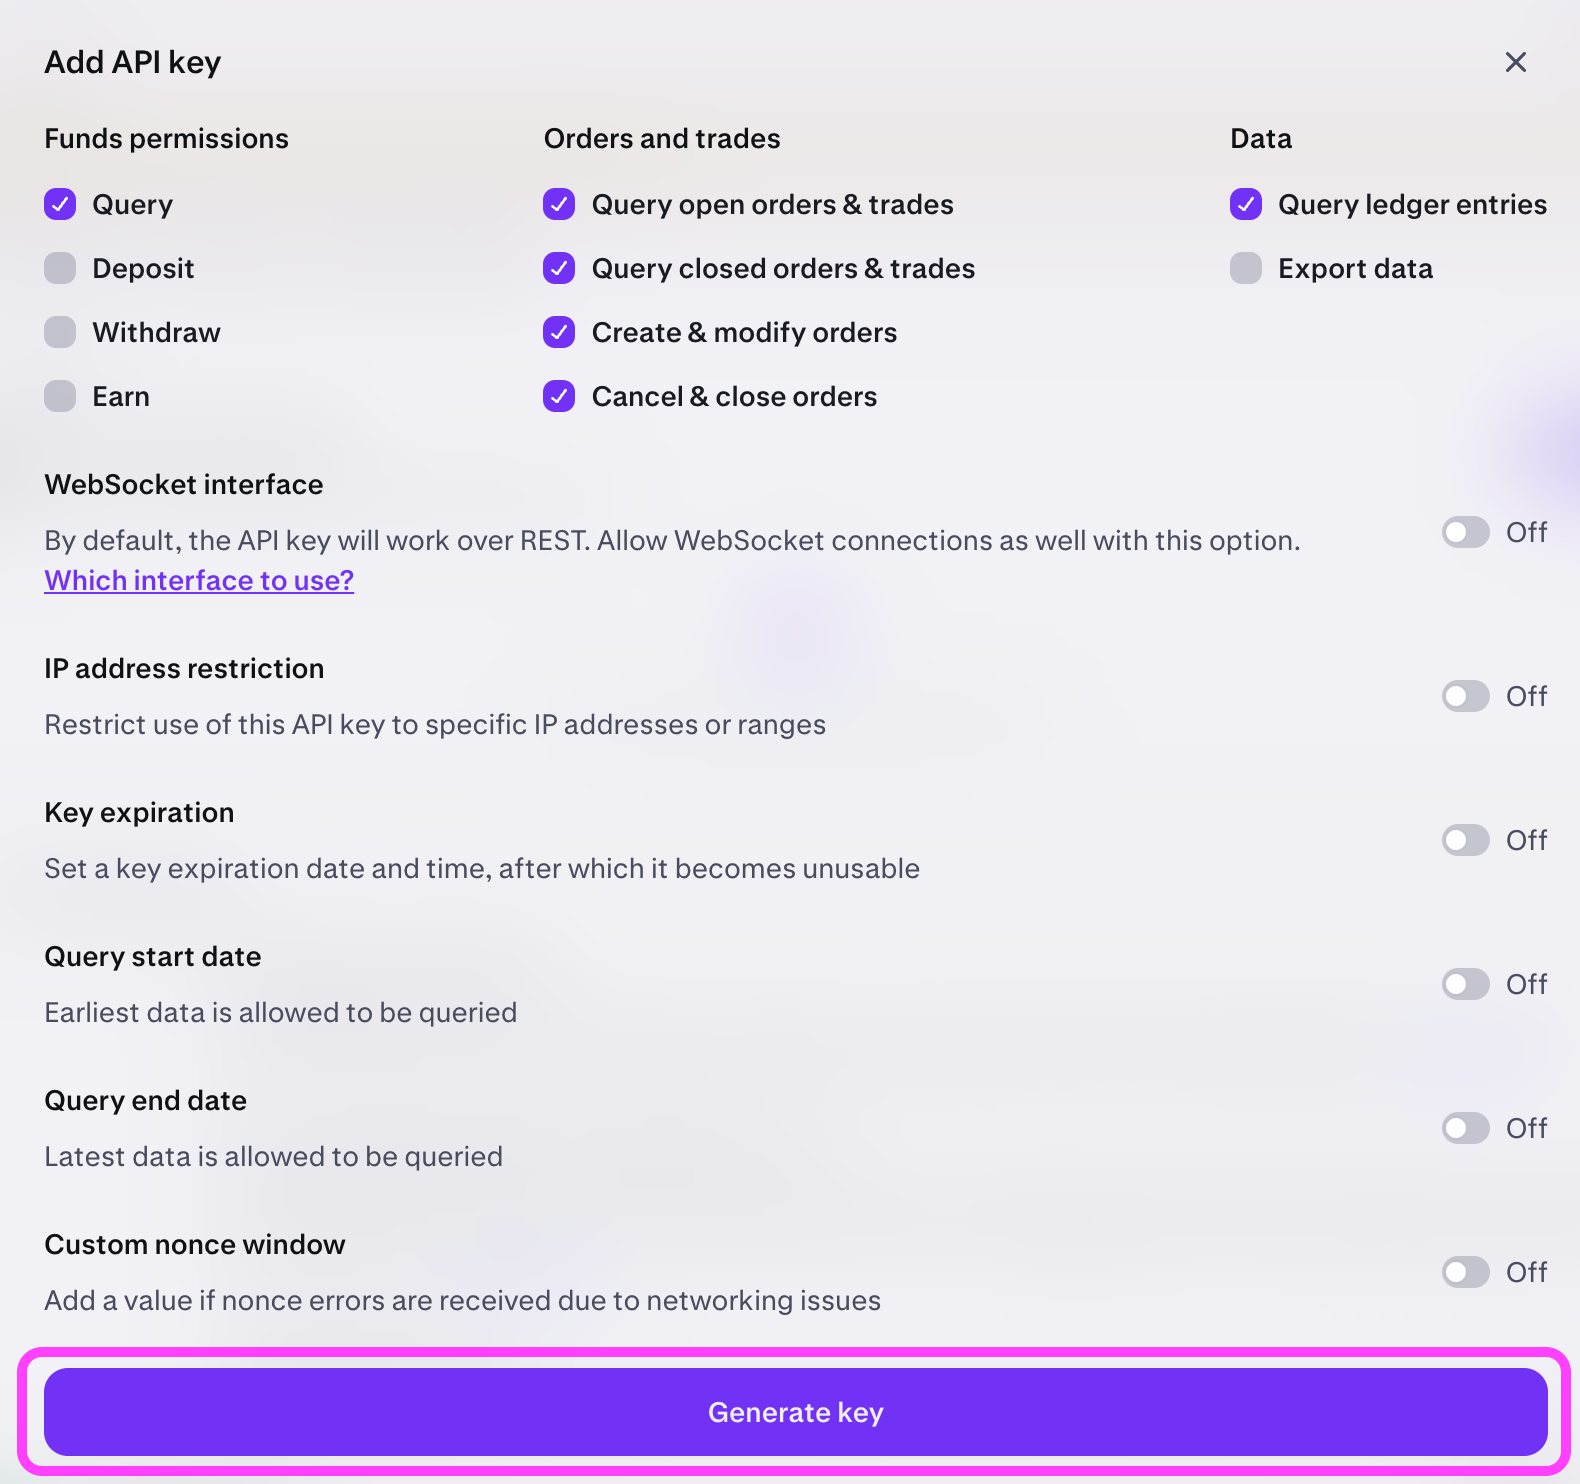Enable the Query start date option
This screenshot has height=1484, width=1580.
[x=1465, y=984]
